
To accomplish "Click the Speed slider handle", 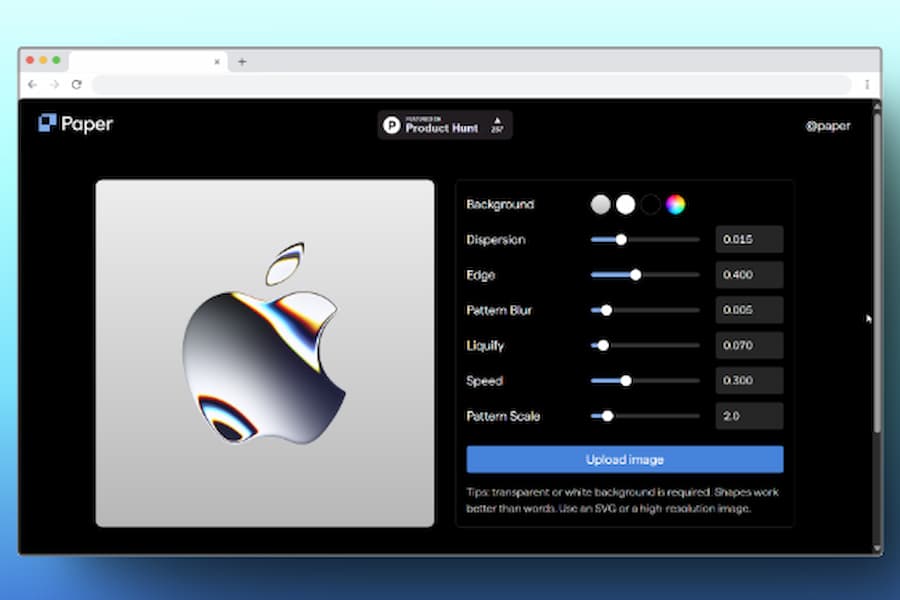I will (626, 381).
